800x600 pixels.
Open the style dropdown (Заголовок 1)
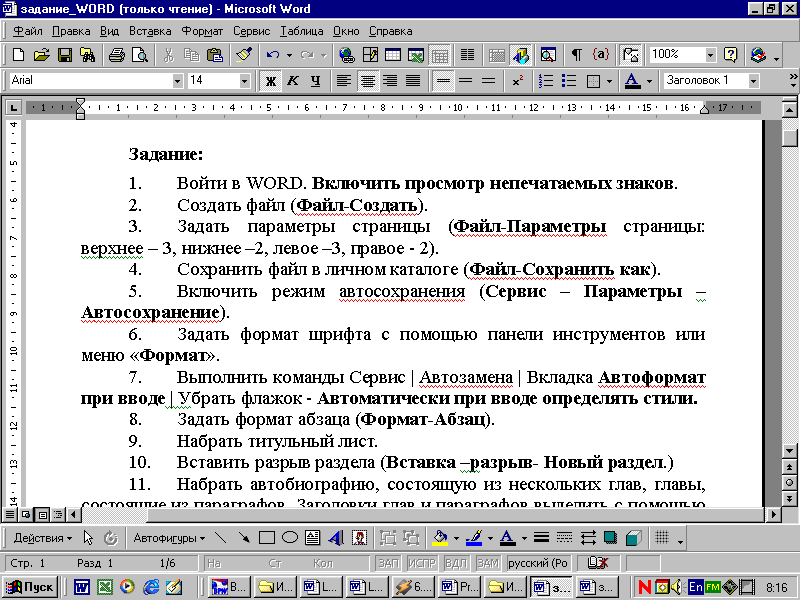753,81
